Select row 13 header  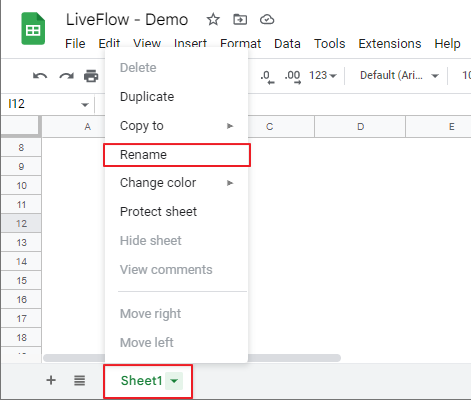tap(21, 242)
